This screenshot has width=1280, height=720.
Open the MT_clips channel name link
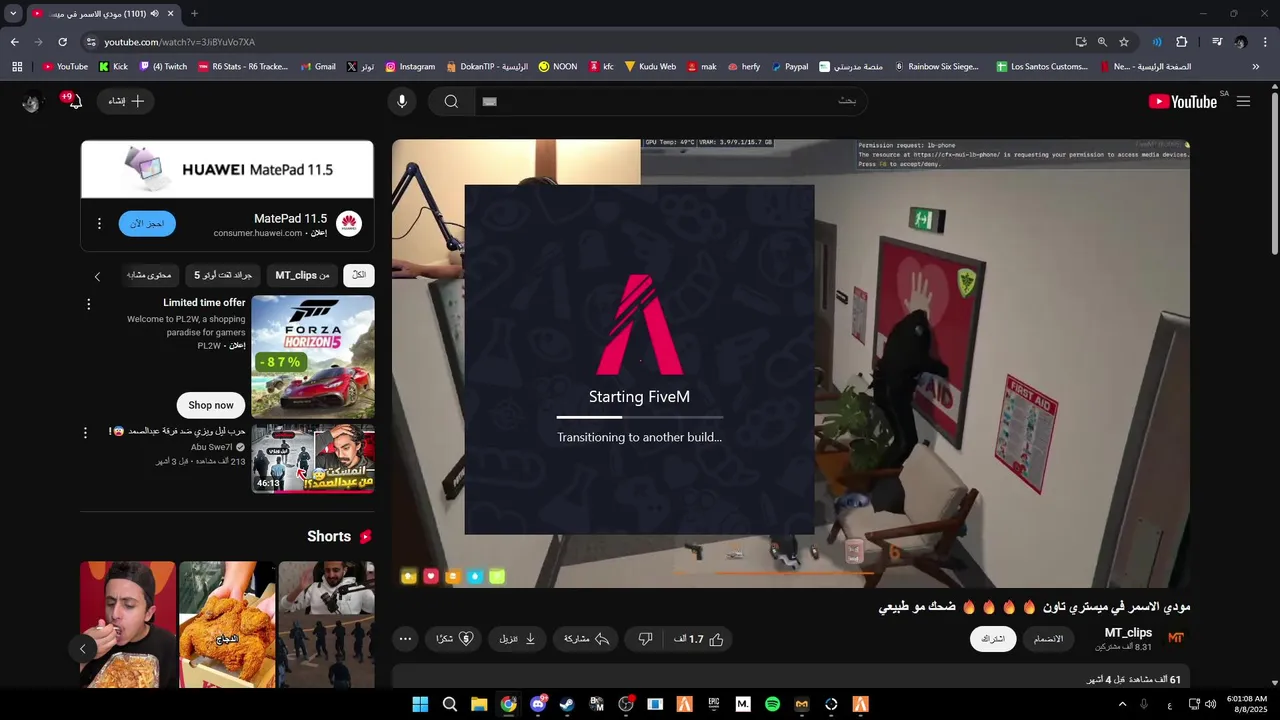(1128, 633)
